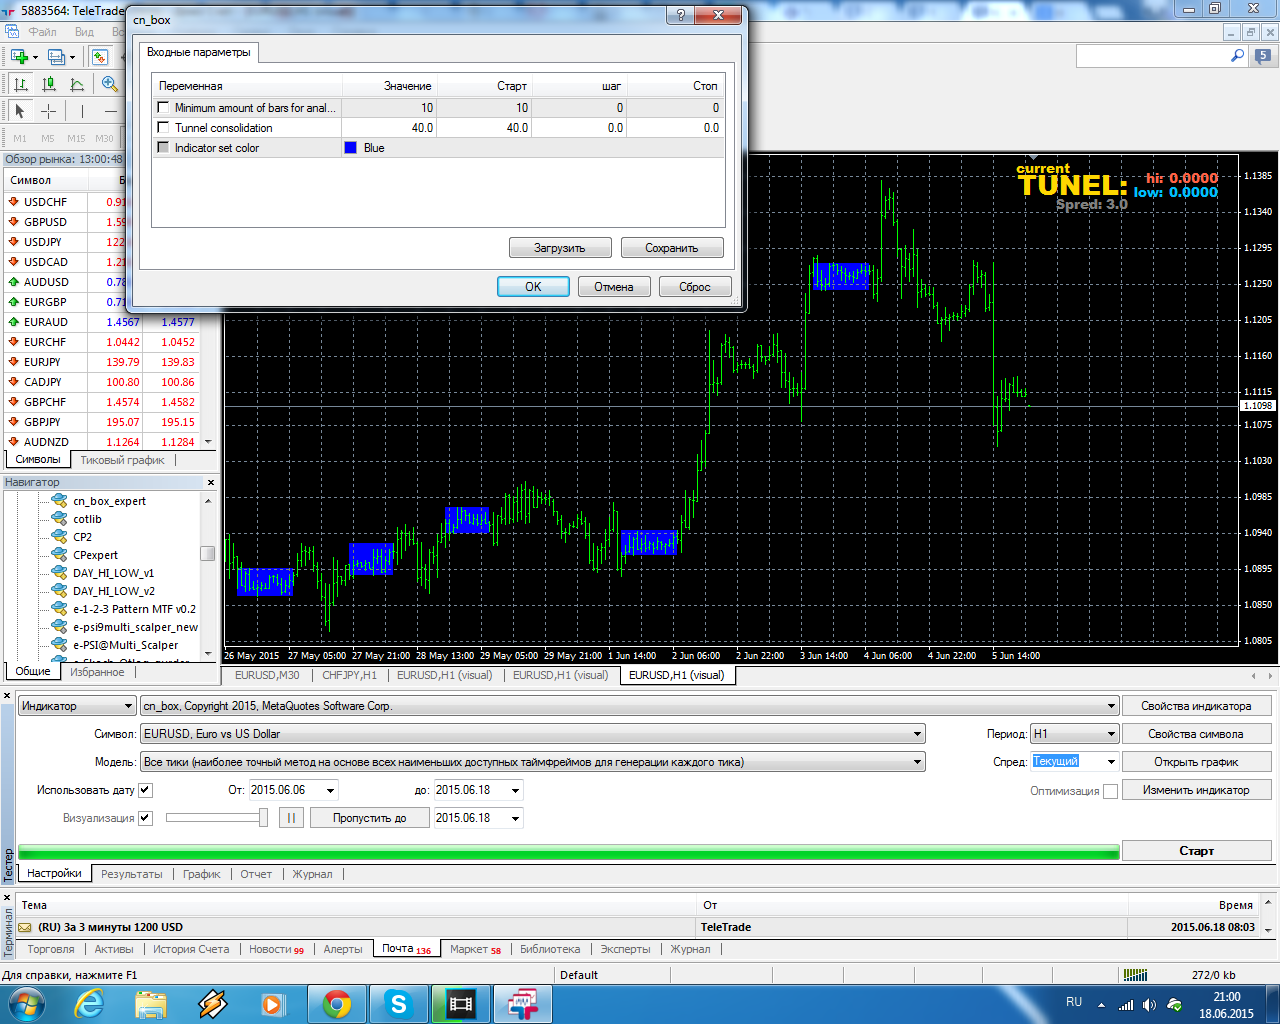Pause the visual test playback
This screenshot has width=1280, height=1024.
click(291, 818)
